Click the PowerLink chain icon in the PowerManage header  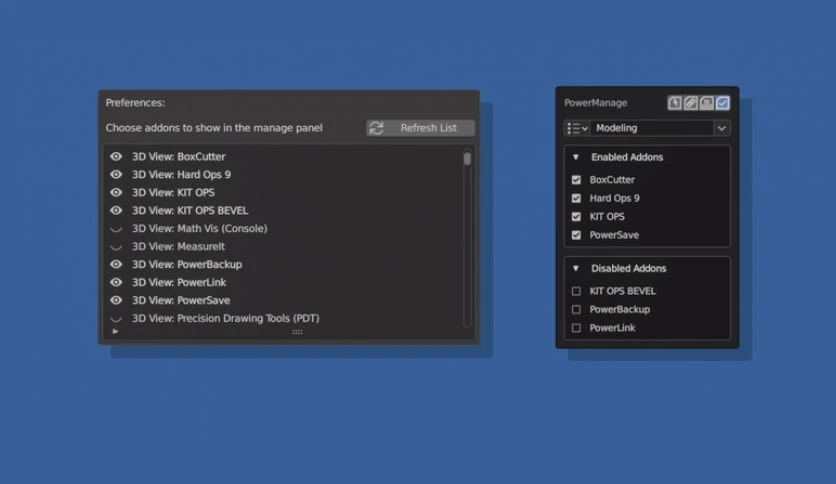point(690,103)
